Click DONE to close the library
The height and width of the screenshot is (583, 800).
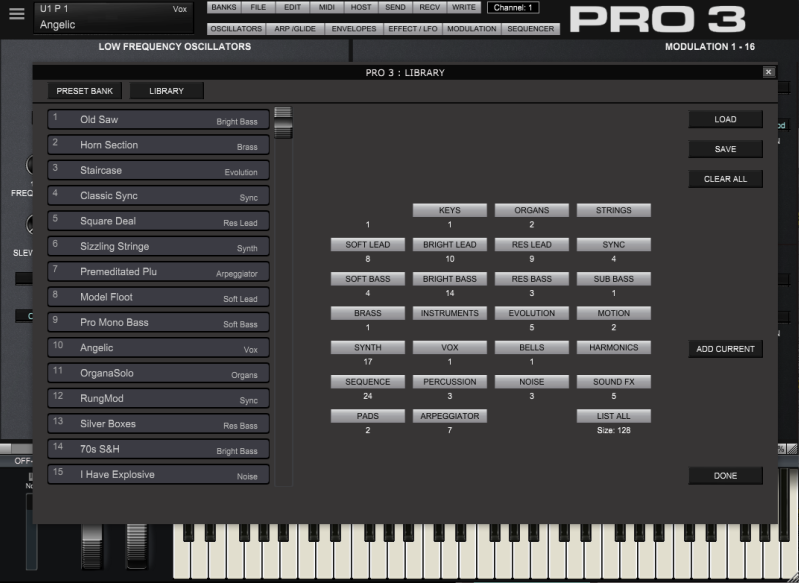click(725, 475)
